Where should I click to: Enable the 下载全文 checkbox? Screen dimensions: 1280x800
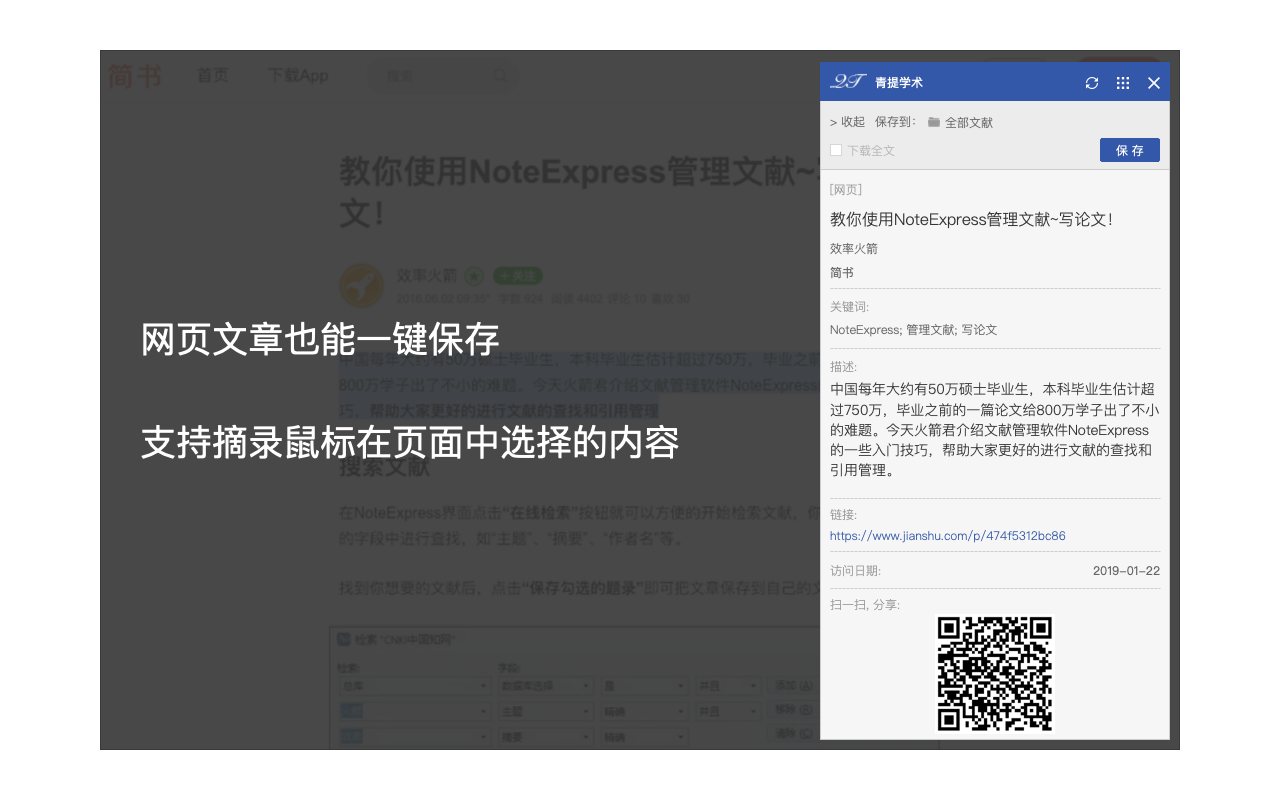click(x=836, y=150)
